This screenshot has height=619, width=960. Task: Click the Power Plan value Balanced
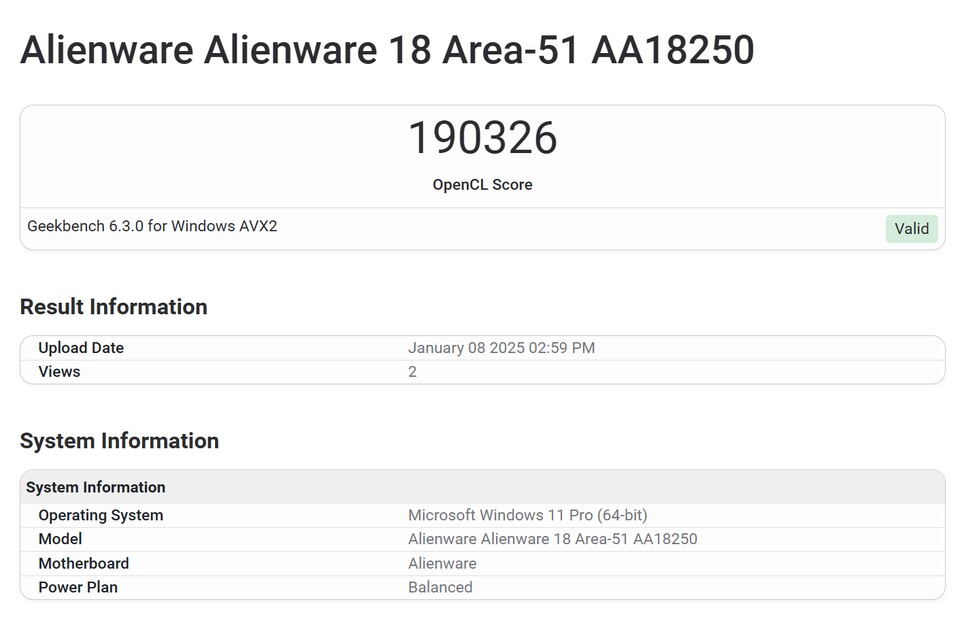coord(440,587)
